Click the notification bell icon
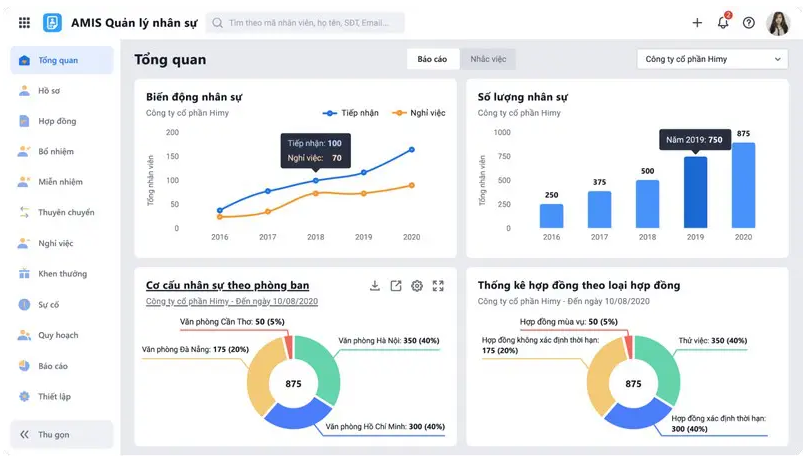The image size is (811, 464). [723, 23]
